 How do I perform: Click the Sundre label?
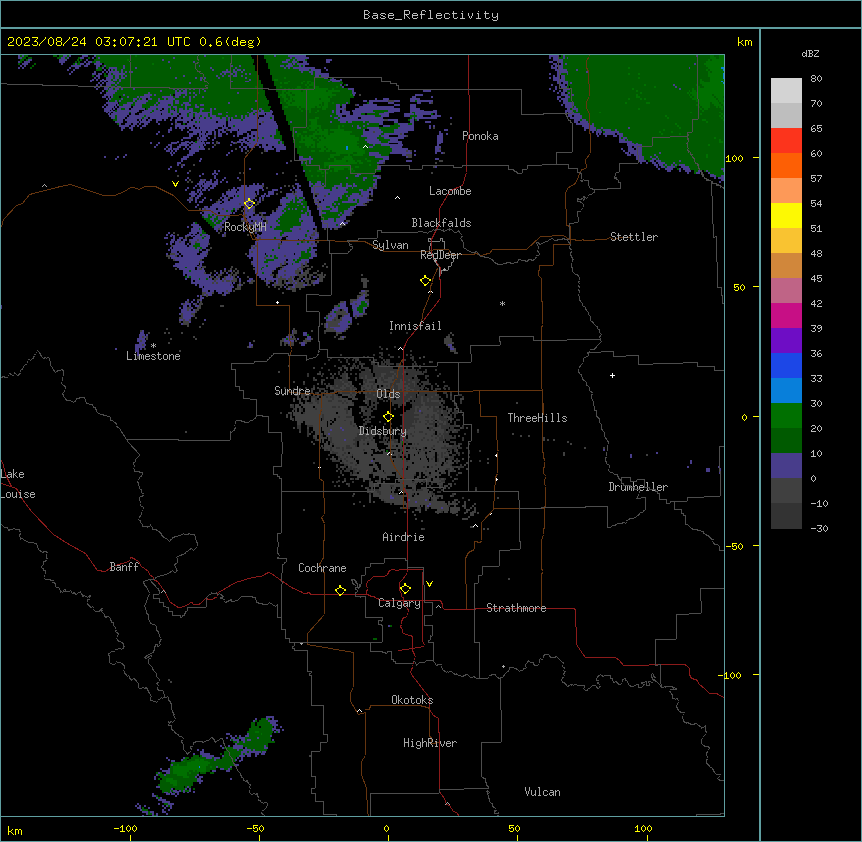coord(292,391)
